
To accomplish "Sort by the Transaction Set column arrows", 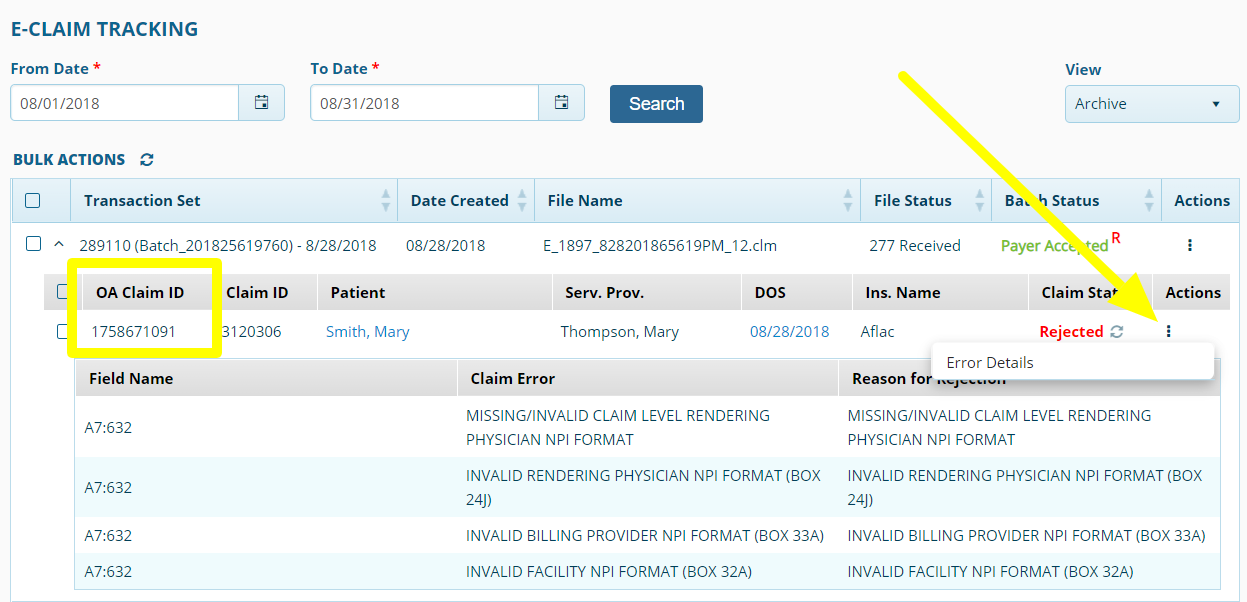I will click(386, 201).
